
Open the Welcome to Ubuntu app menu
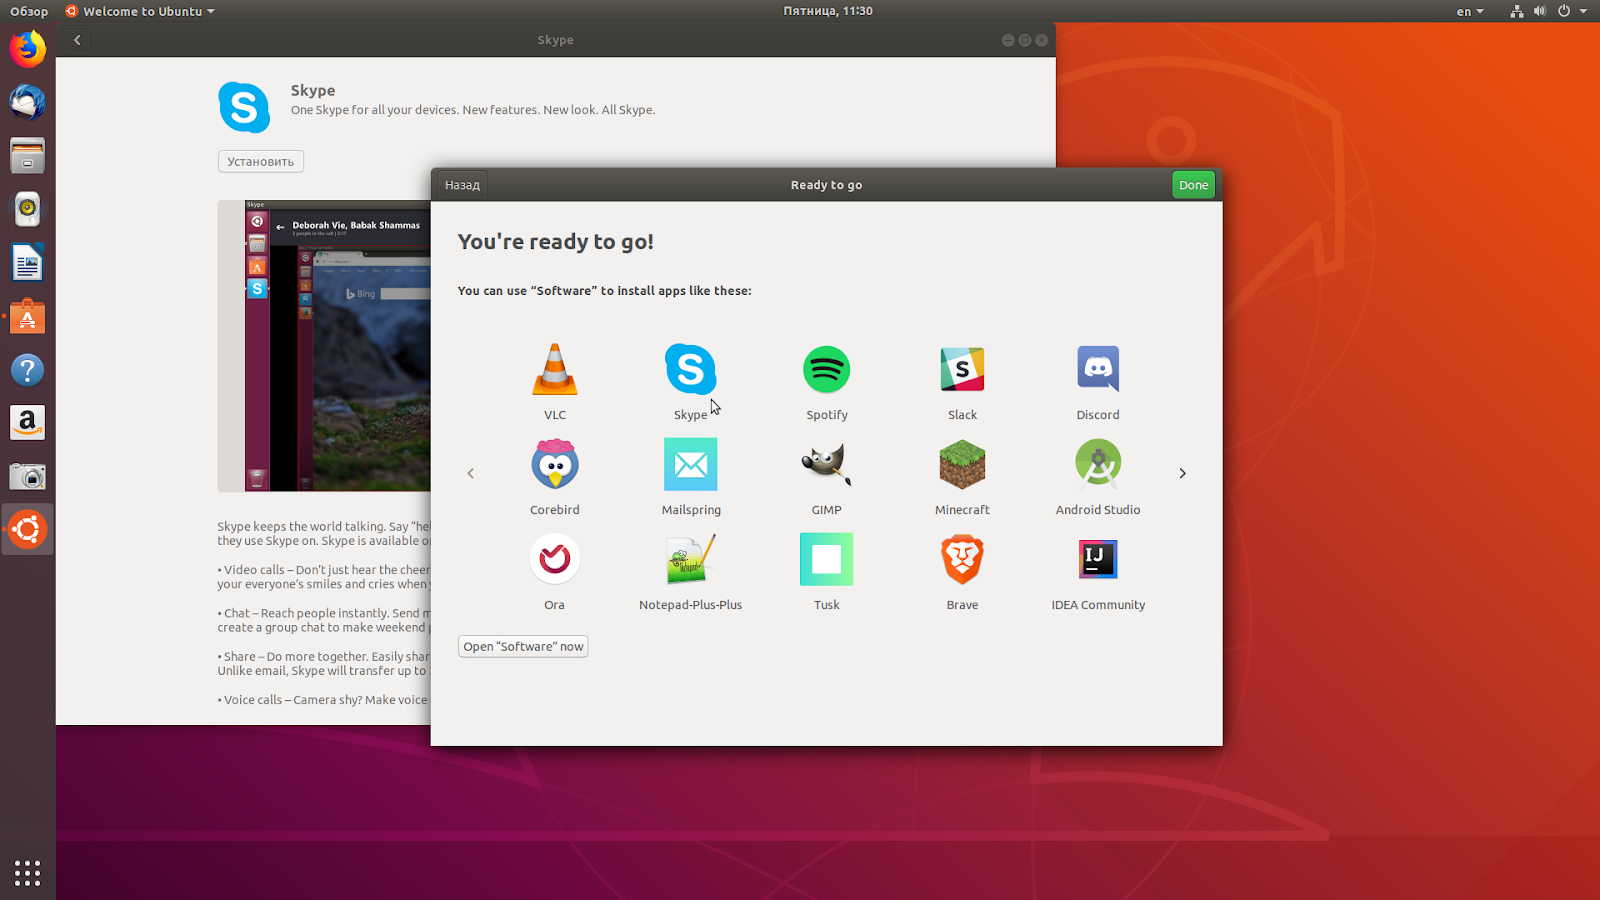pyautogui.click(x=140, y=11)
